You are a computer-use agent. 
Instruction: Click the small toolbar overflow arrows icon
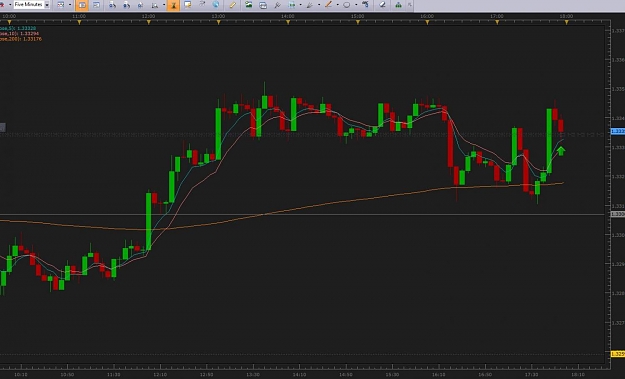409,5
